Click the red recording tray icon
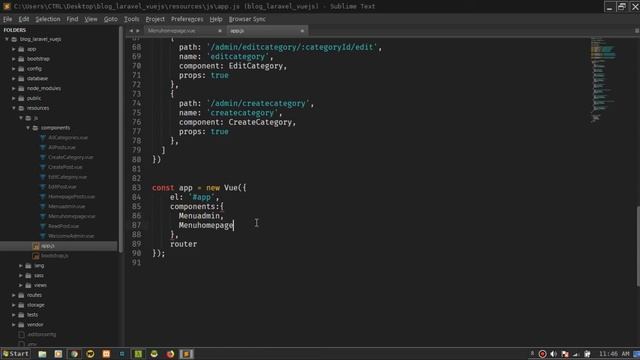The width and height of the screenshot is (640, 360). [542, 354]
